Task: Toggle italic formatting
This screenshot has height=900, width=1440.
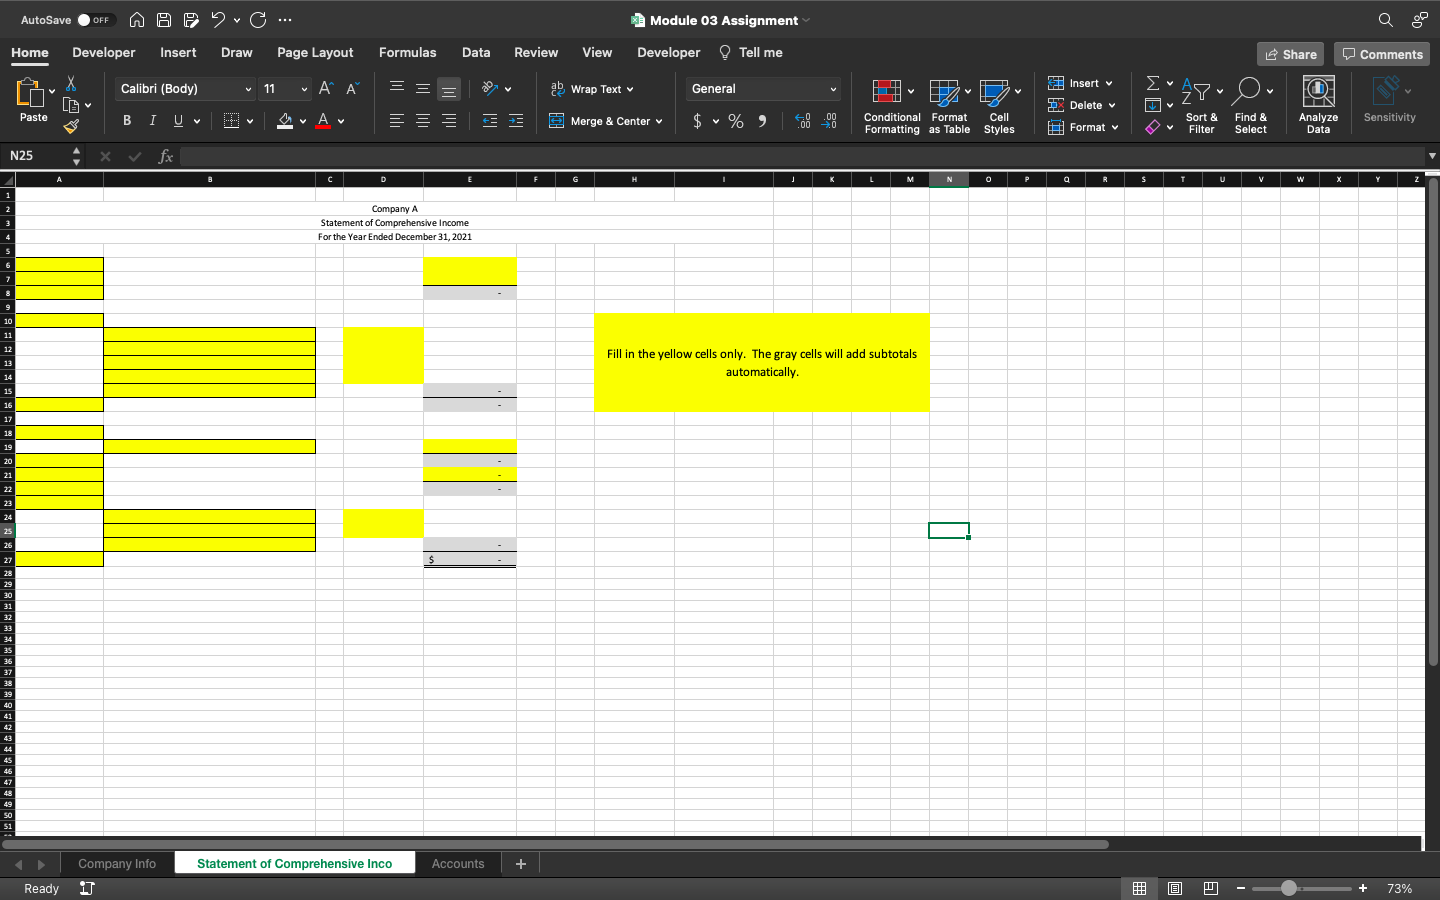Action: [152, 120]
